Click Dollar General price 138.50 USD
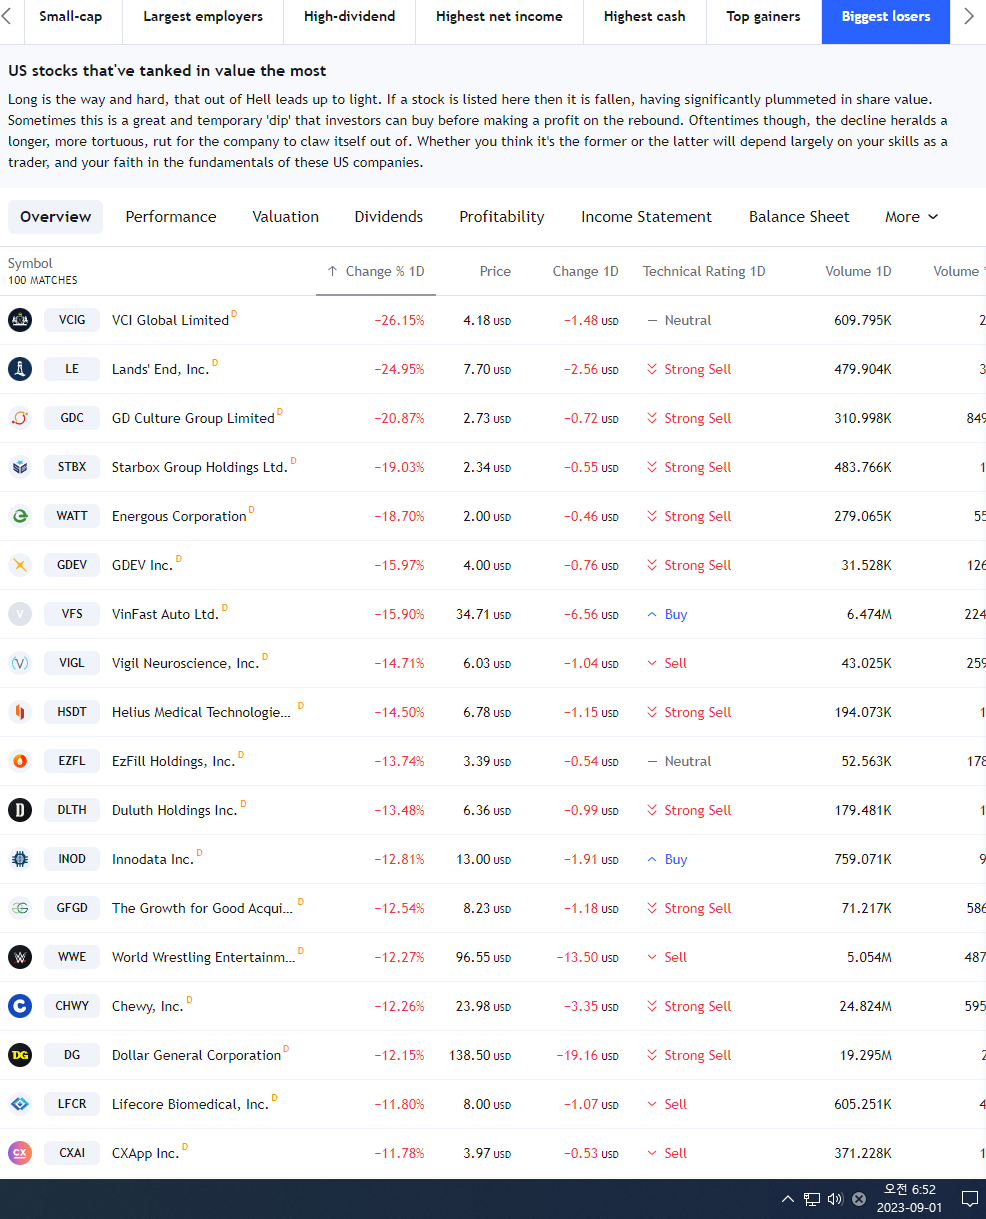This screenshot has width=986, height=1219. coord(479,1055)
